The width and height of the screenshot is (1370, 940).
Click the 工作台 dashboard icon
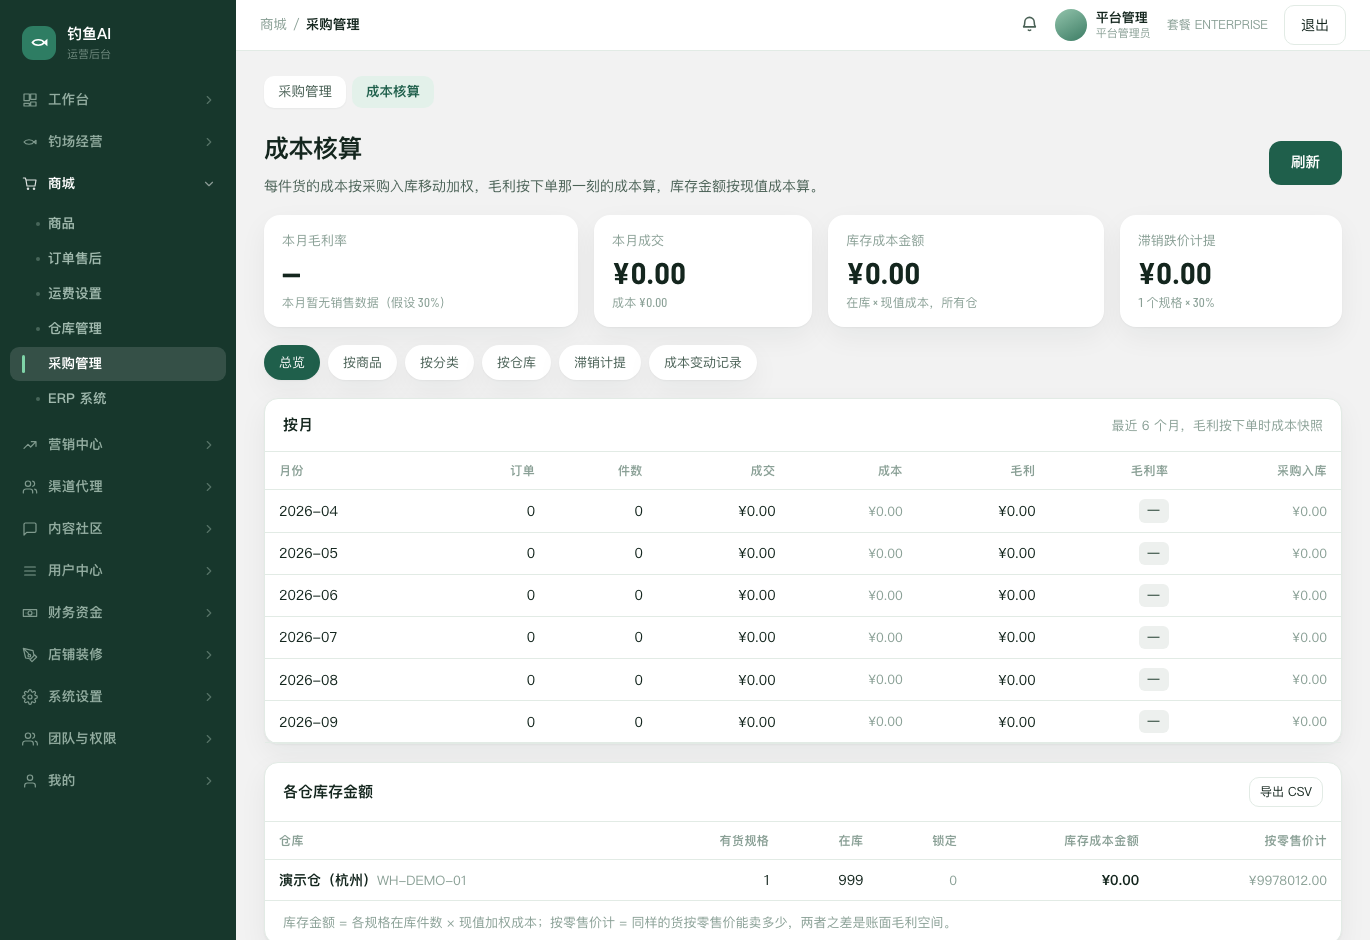(x=30, y=100)
